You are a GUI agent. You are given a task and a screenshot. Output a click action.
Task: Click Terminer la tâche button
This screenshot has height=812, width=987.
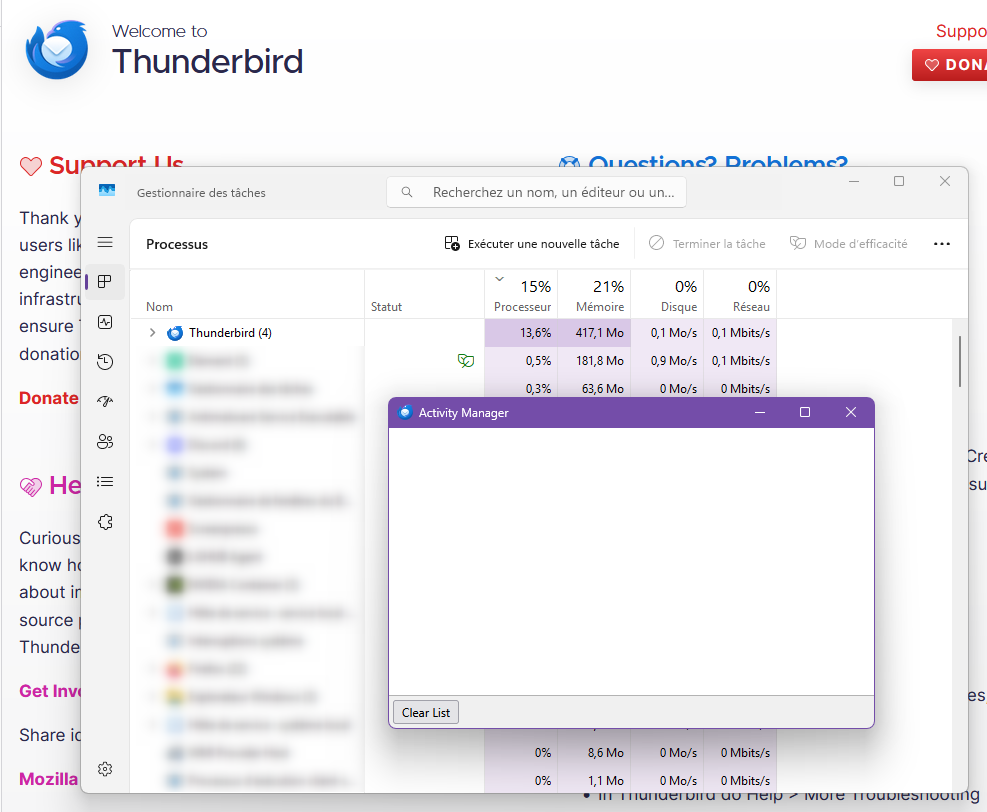pyautogui.click(x=707, y=244)
